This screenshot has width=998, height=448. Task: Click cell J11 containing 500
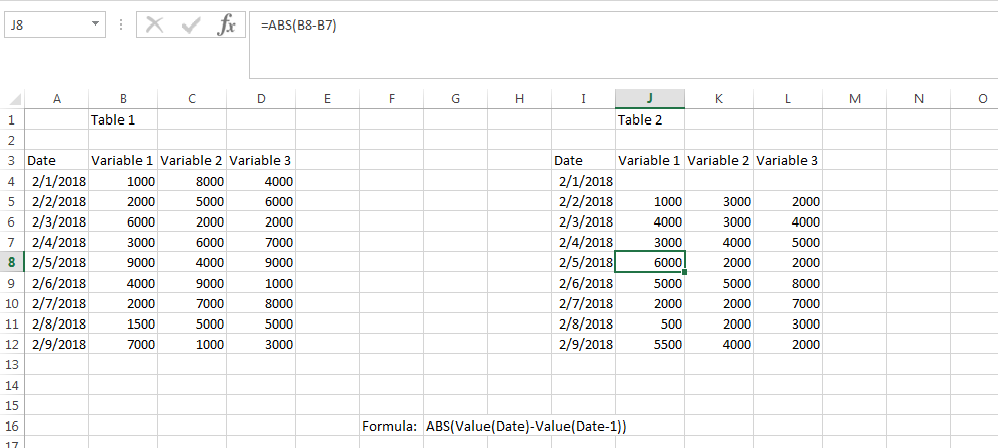click(x=650, y=324)
